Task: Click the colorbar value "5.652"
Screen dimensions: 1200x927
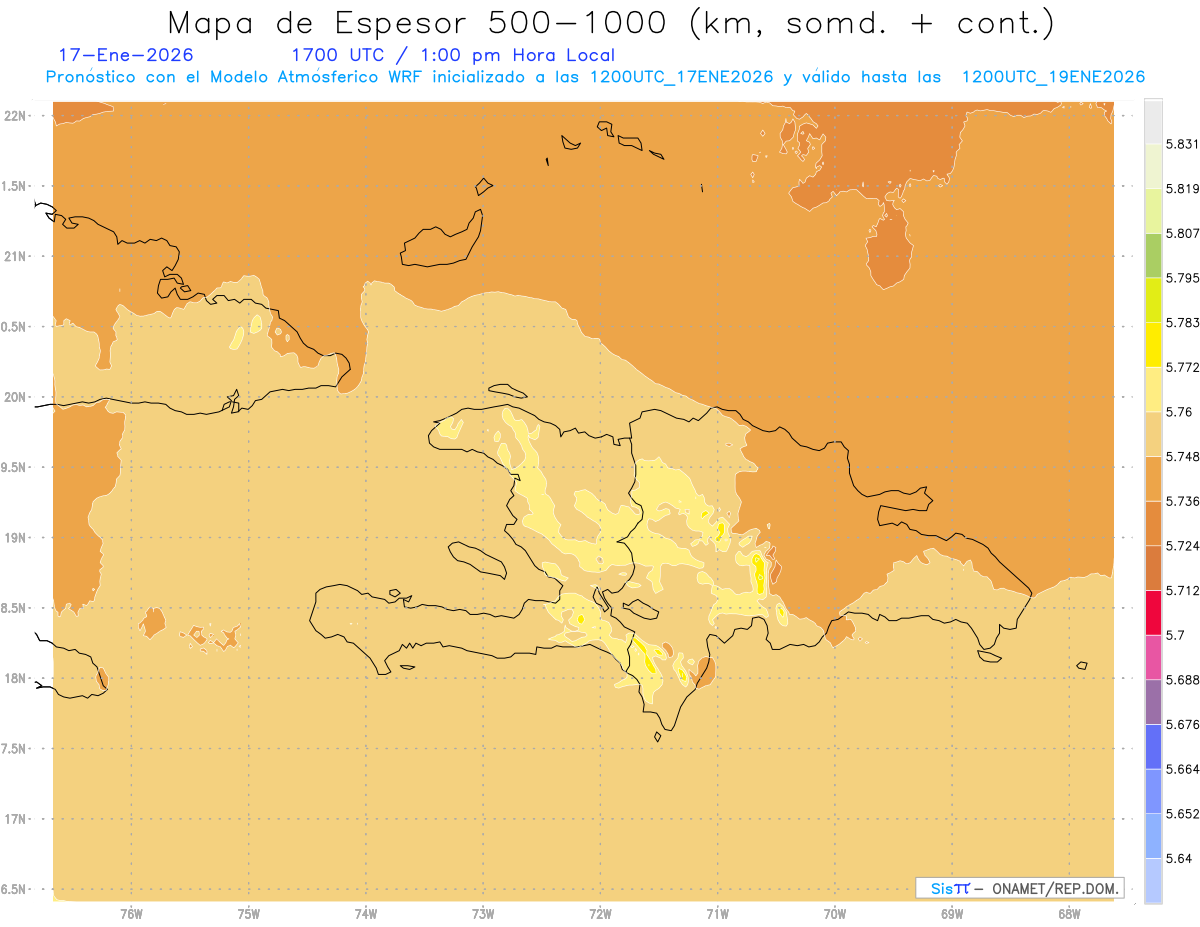Action: pyautogui.click(x=1182, y=814)
